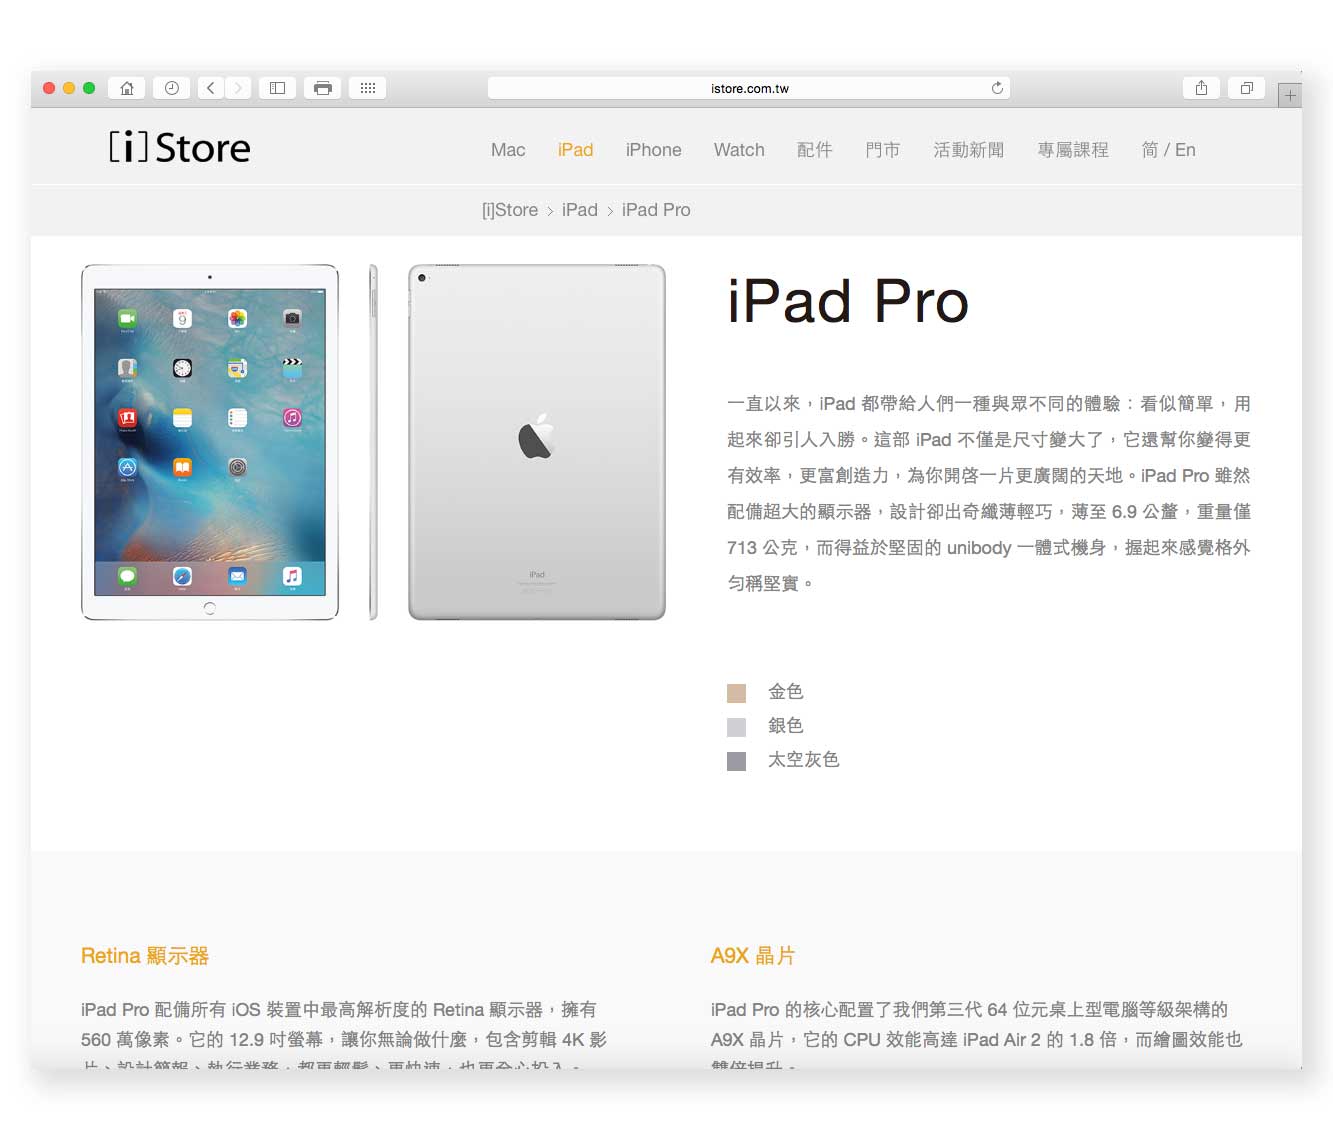
Task: Switch language via 简 / En
Action: (1168, 150)
